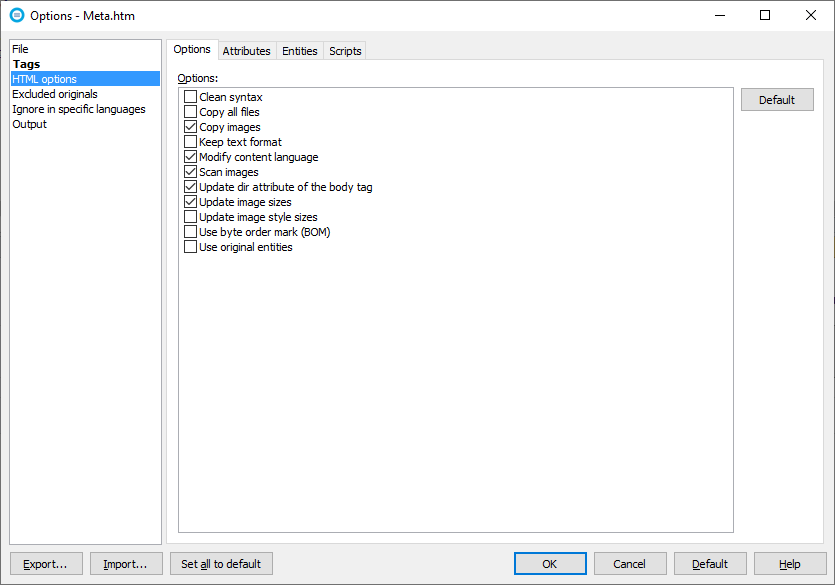The width and height of the screenshot is (835, 585).
Task: Select the Options tab
Action: pos(192,50)
